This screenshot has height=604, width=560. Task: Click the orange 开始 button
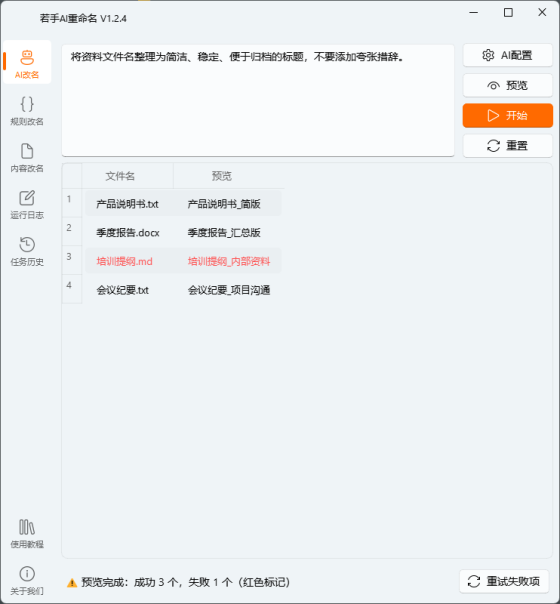tap(508, 115)
